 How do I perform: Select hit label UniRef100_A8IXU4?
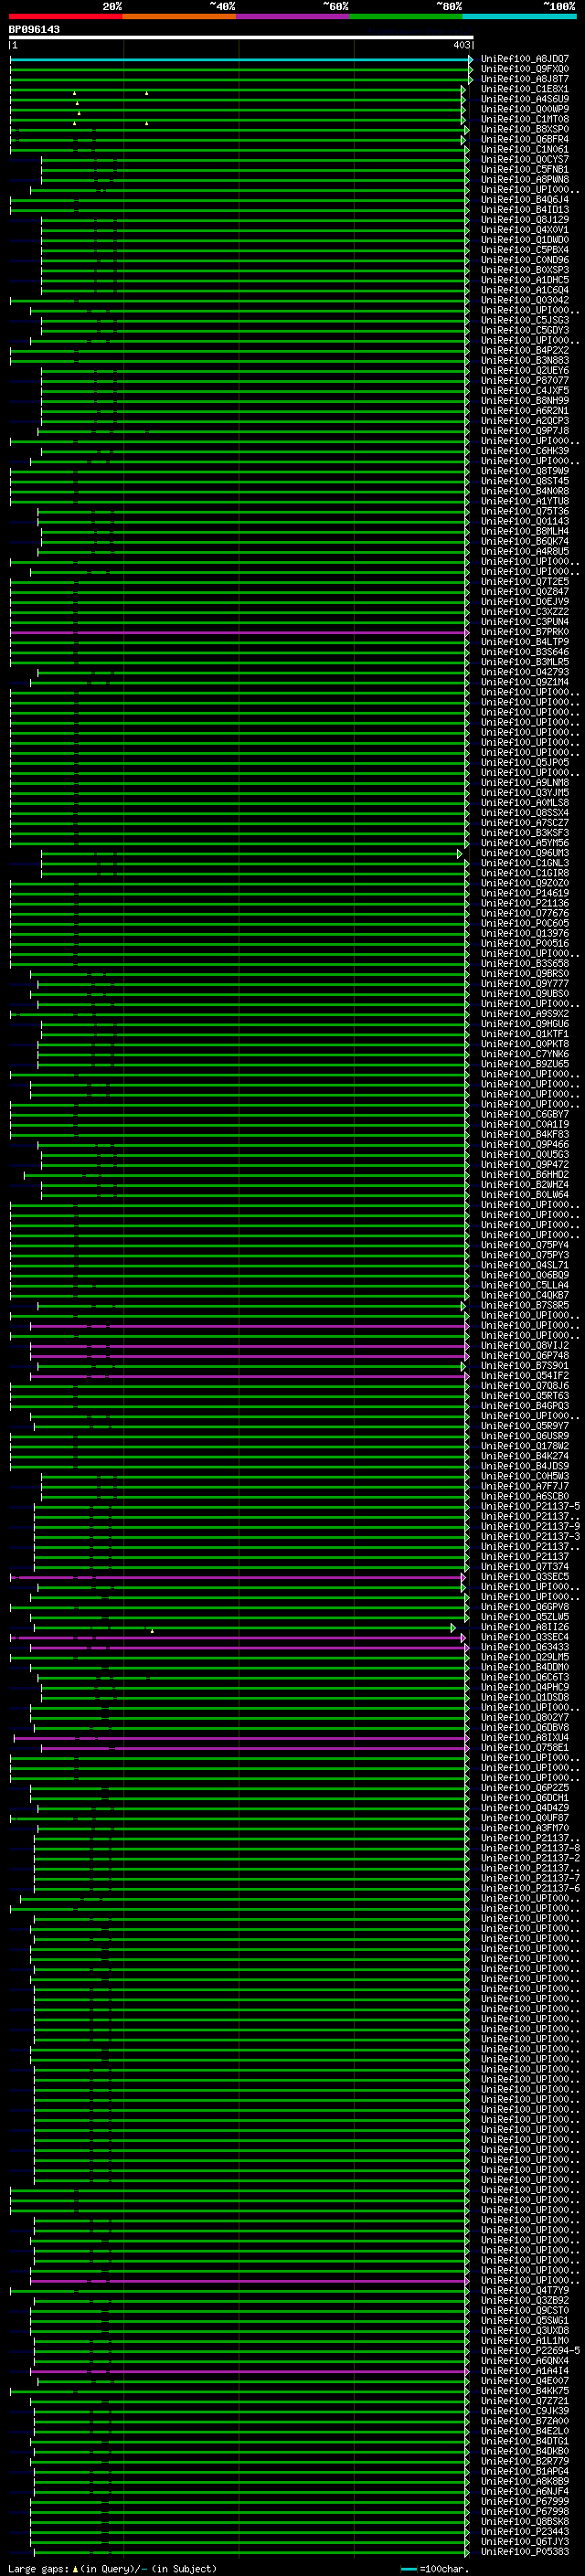point(524,1738)
